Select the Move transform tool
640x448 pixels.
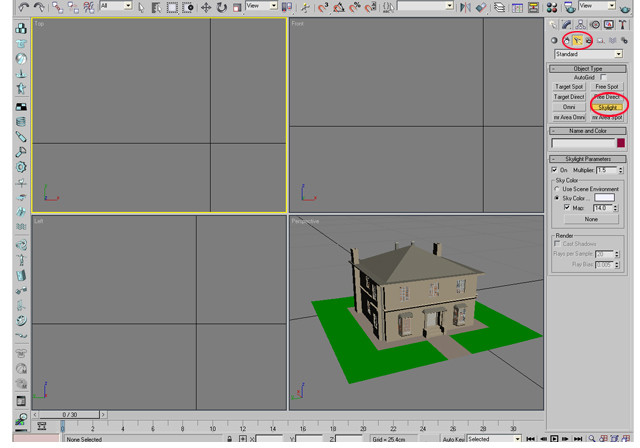pos(205,7)
